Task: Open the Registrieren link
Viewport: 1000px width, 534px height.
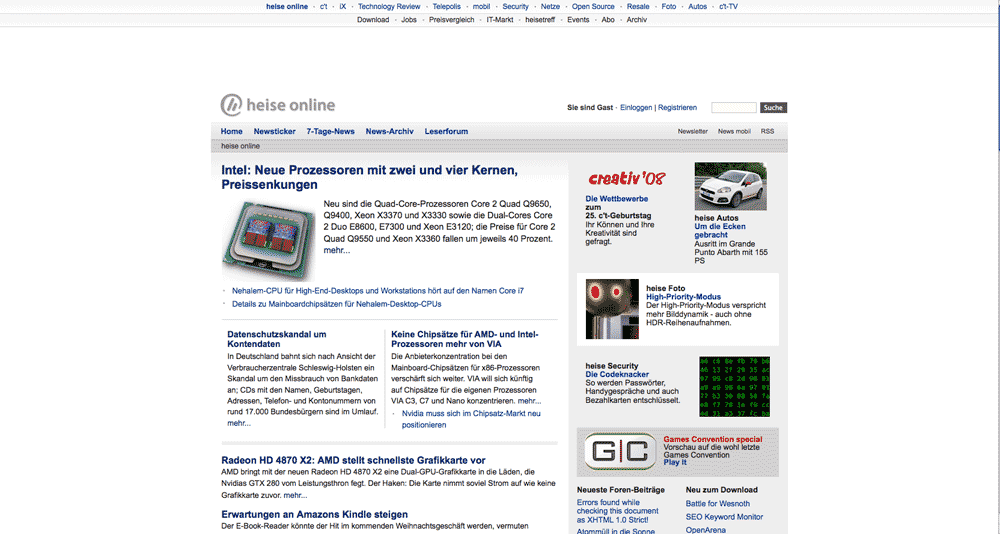Action: [x=677, y=108]
